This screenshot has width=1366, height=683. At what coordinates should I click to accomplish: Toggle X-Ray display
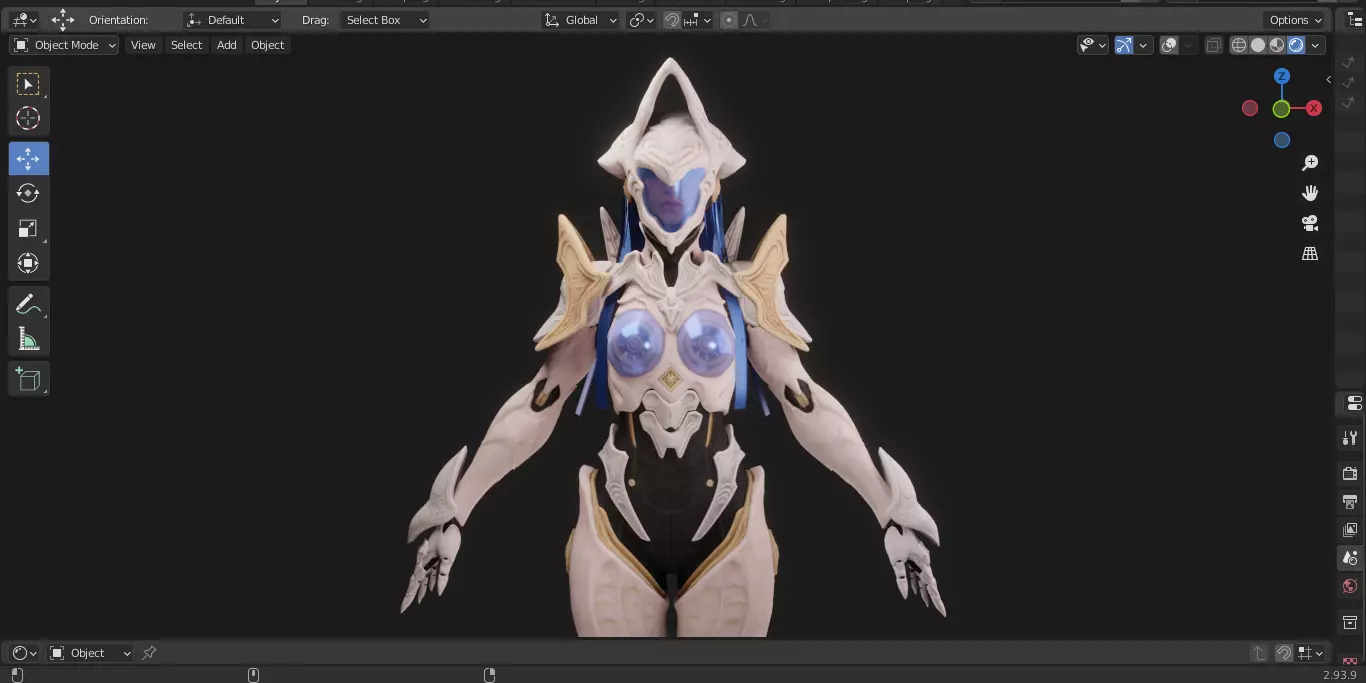[x=1213, y=45]
